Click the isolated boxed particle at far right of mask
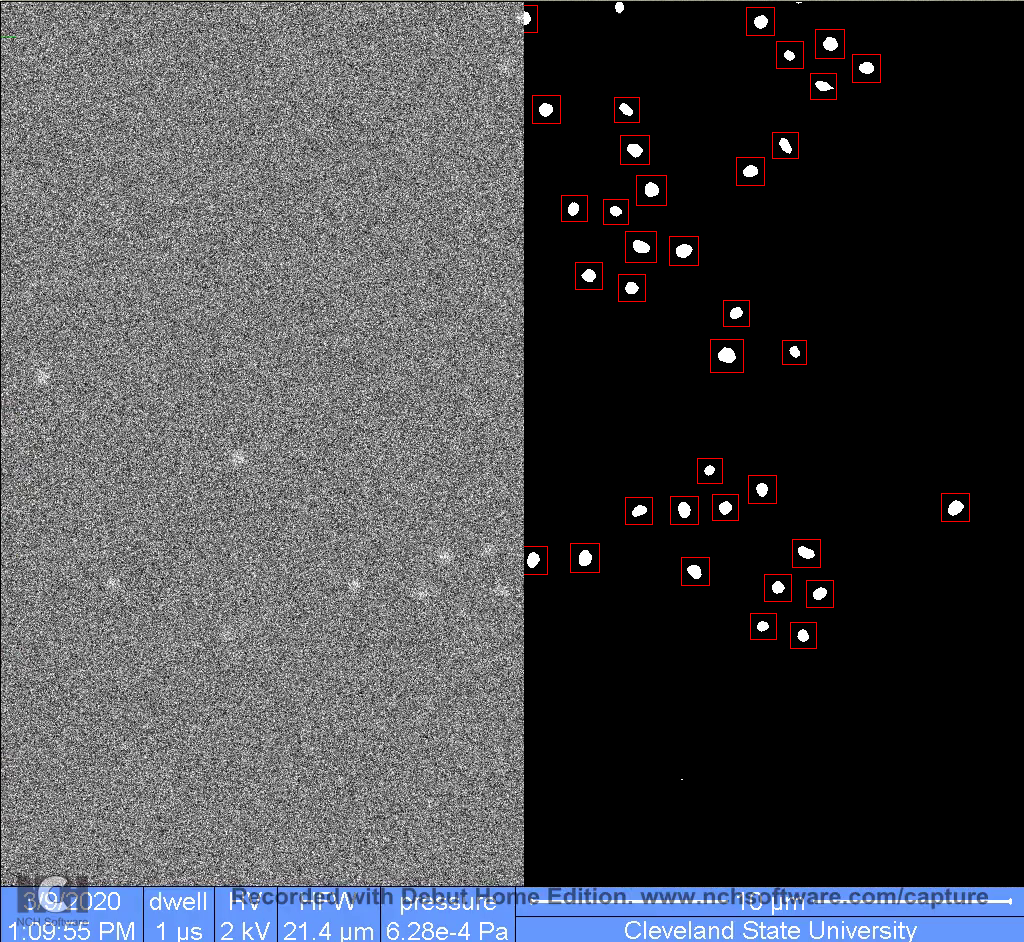The image size is (1024, 942). (955, 508)
